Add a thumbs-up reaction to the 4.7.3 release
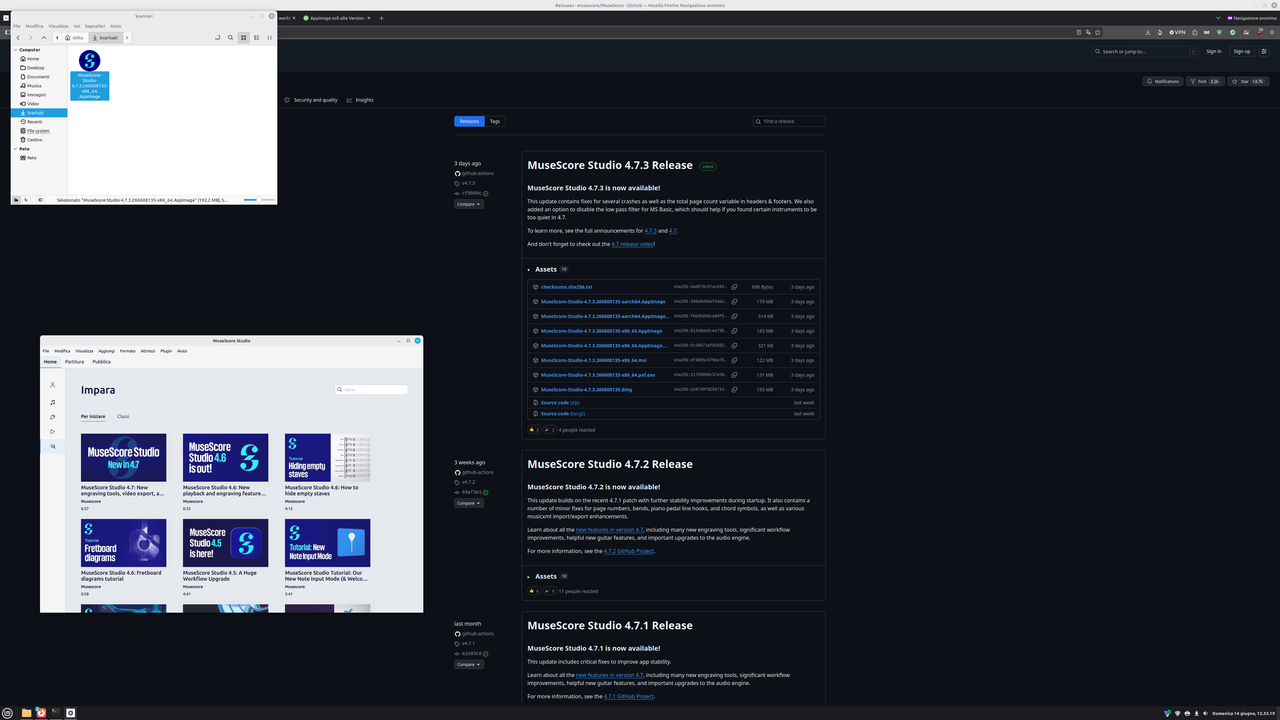Image resolution: width=1280 pixels, height=720 pixels. point(534,430)
